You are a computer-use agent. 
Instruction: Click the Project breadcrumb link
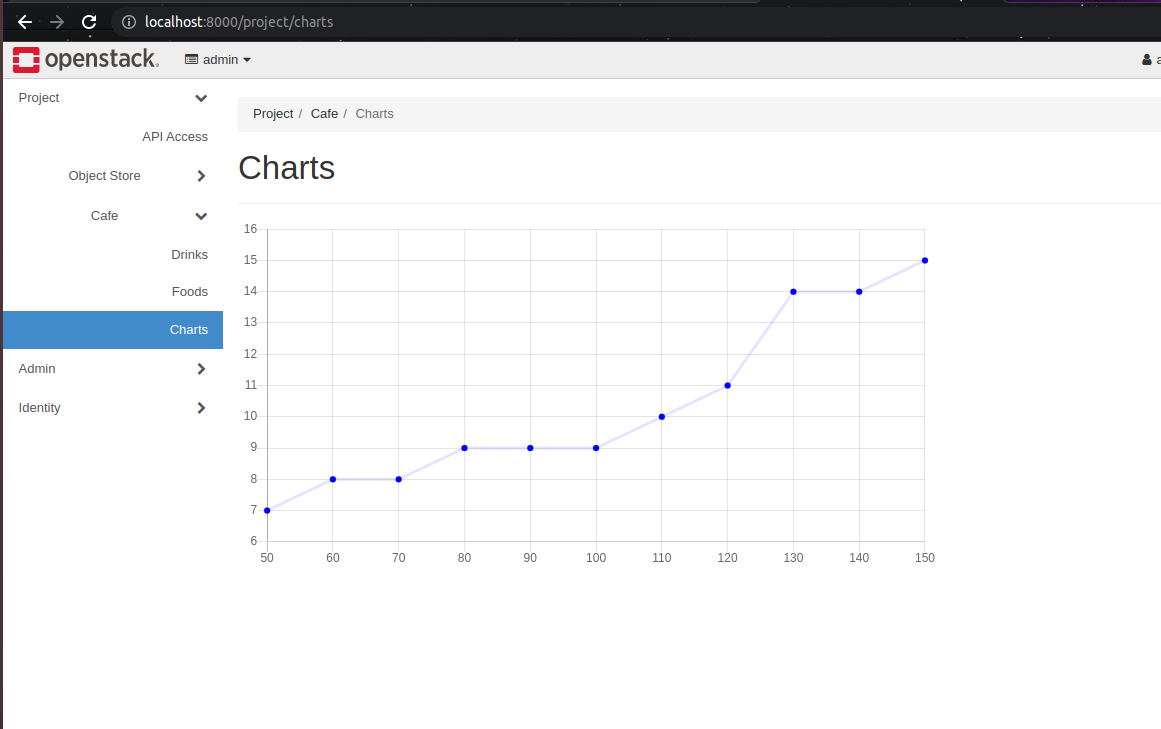273,114
